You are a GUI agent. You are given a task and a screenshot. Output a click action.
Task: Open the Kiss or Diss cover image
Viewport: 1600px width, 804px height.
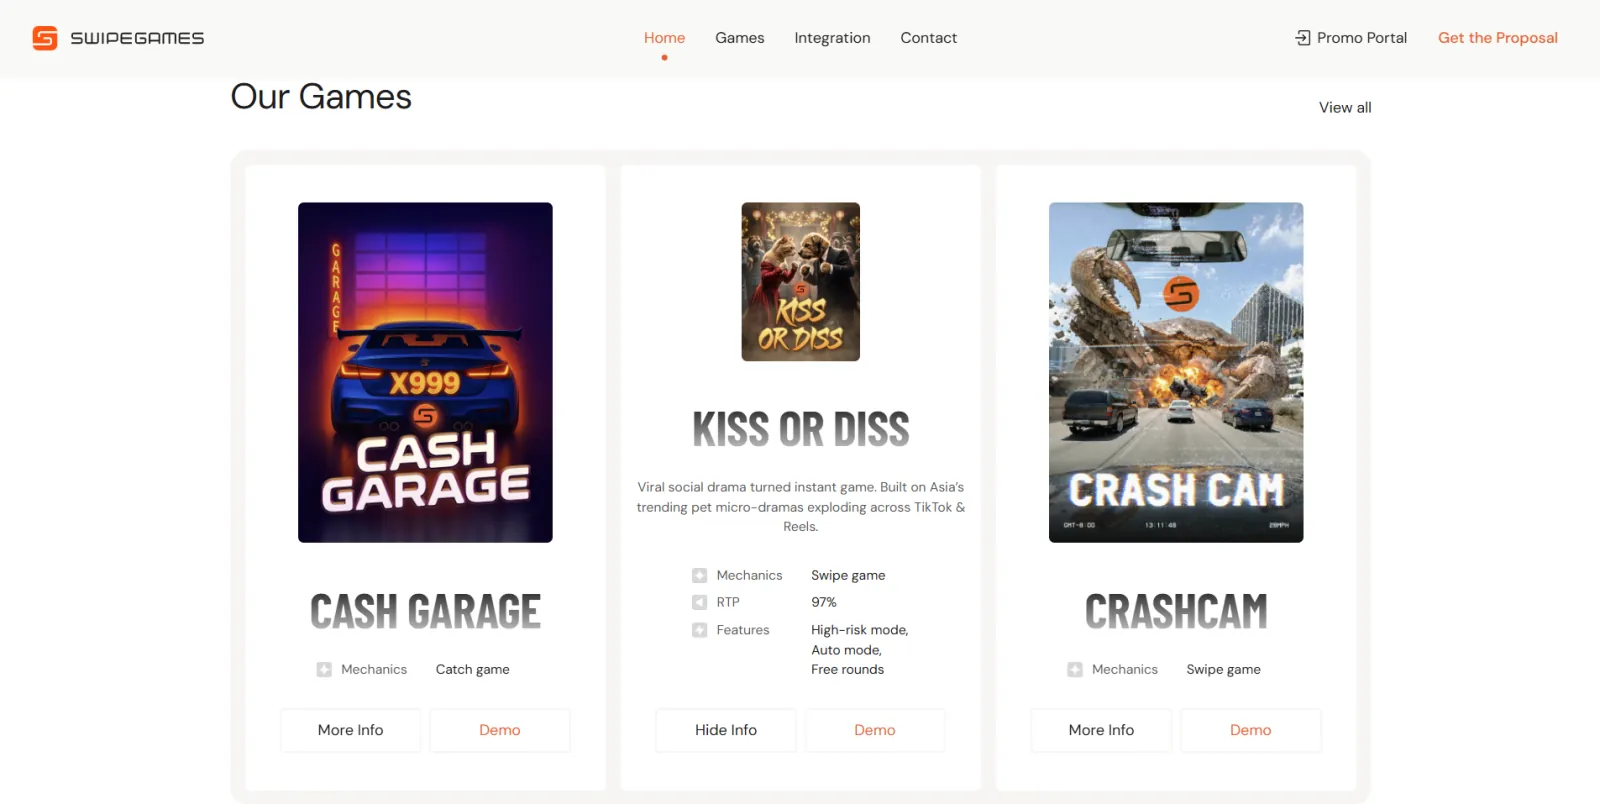pos(801,282)
